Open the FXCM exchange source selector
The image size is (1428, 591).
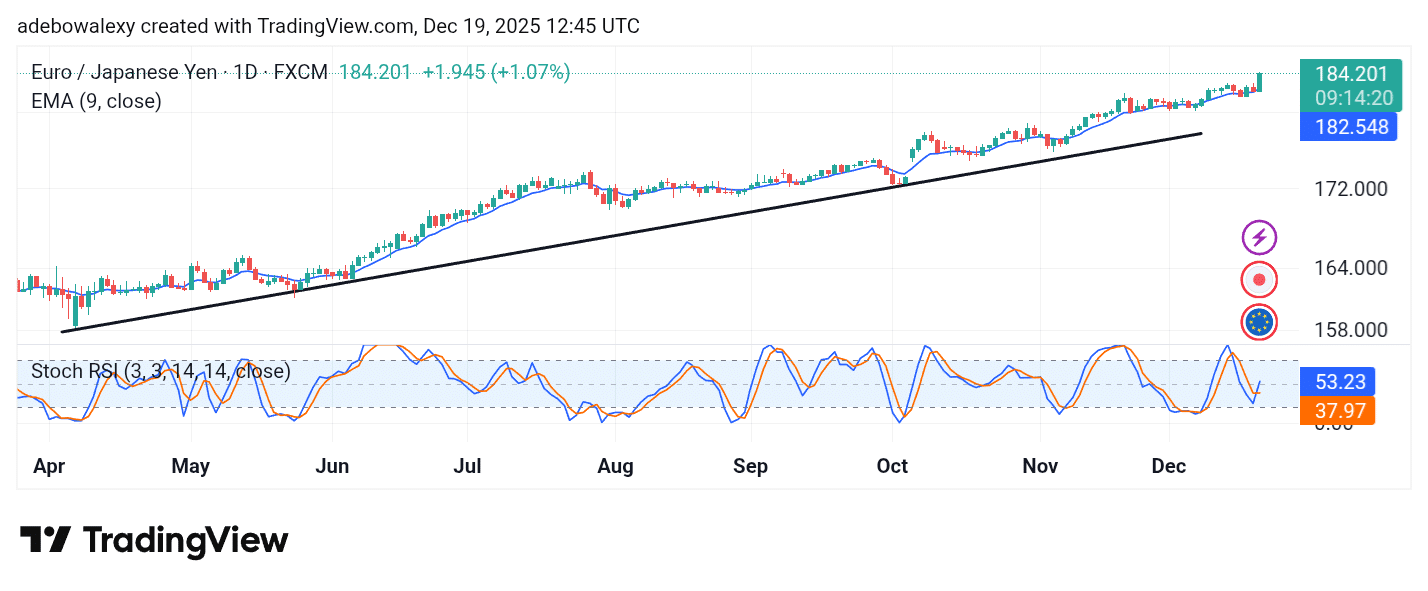tap(300, 72)
